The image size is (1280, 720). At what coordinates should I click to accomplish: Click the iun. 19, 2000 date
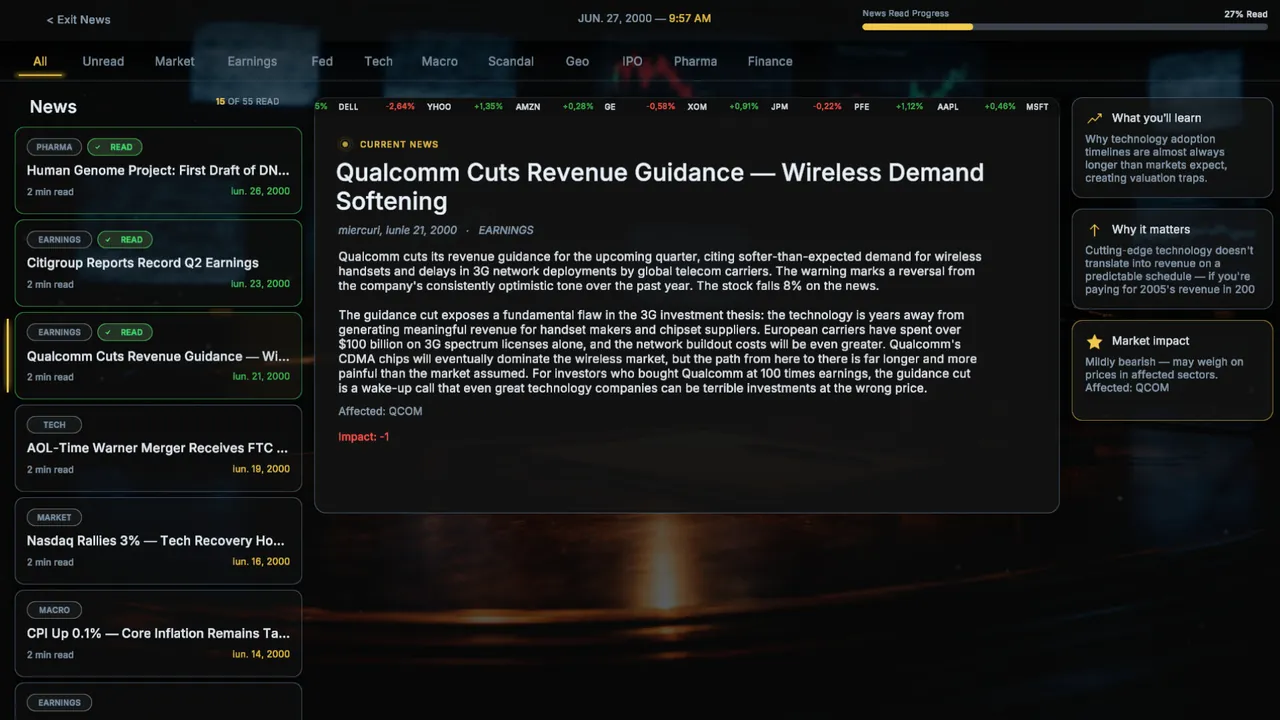pos(261,469)
